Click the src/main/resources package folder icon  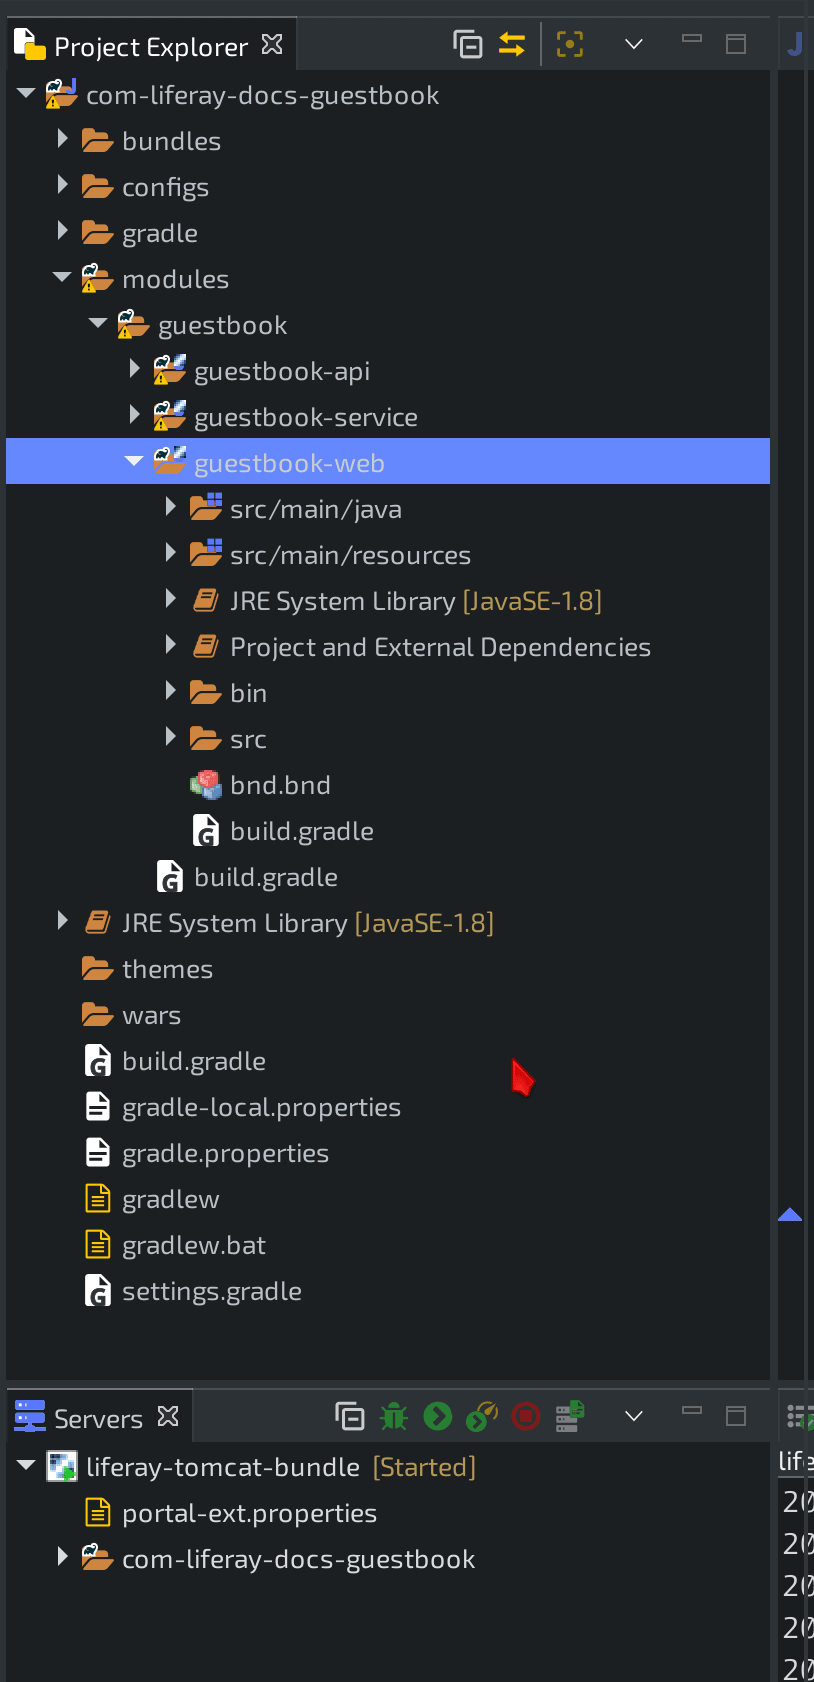(x=206, y=553)
